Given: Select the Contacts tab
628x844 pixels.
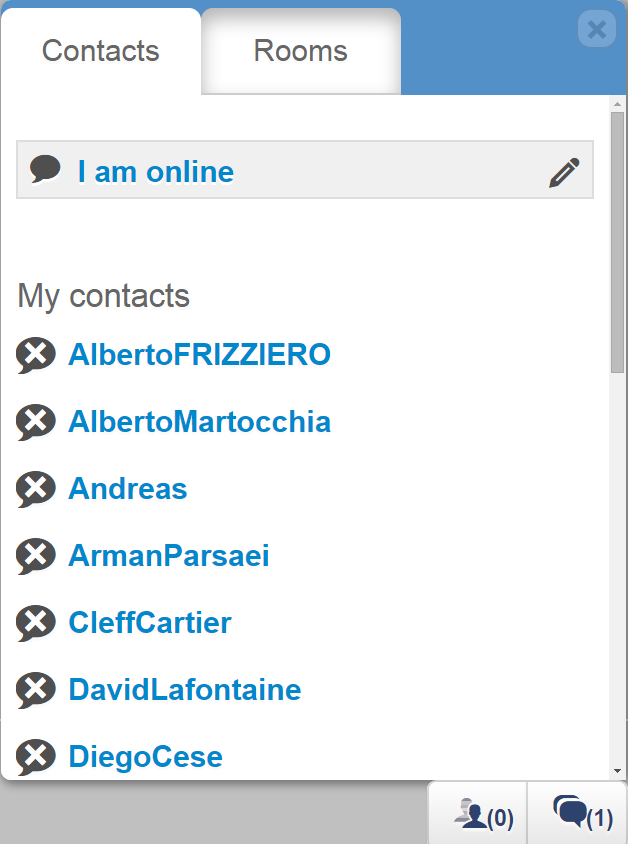Looking at the screenshot, I should point(100,51).
